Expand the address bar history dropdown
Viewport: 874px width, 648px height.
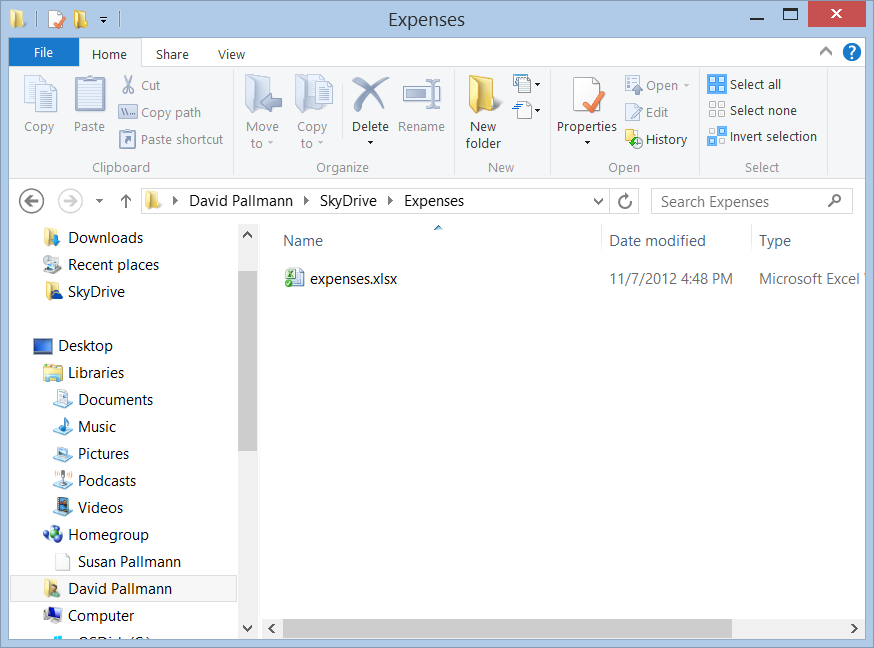598,201
